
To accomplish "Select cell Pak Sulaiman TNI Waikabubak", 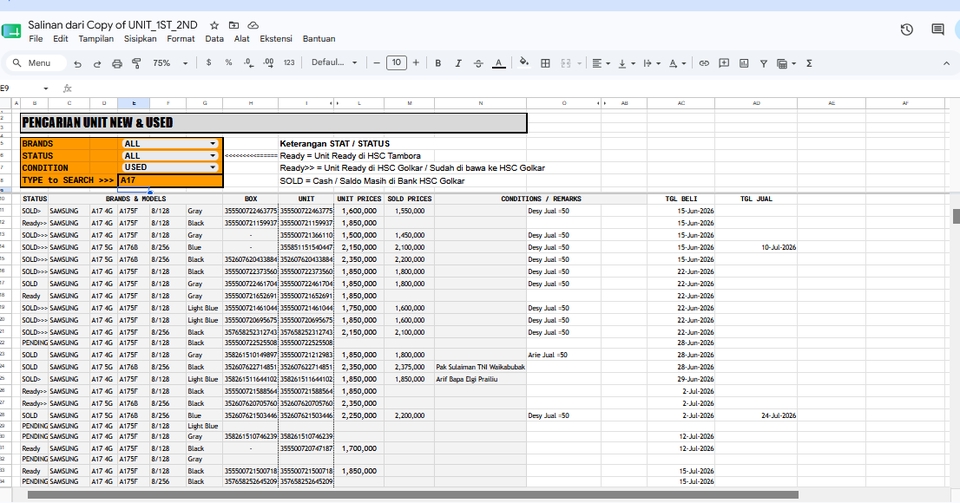I will pyautogui.click(x=481, y=367).
